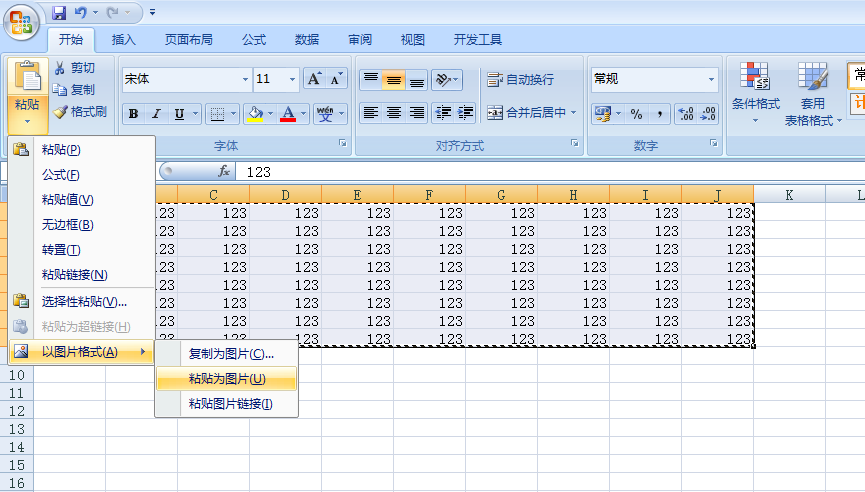
Task: Click the increase font size icon
Action: pos(314,79)
